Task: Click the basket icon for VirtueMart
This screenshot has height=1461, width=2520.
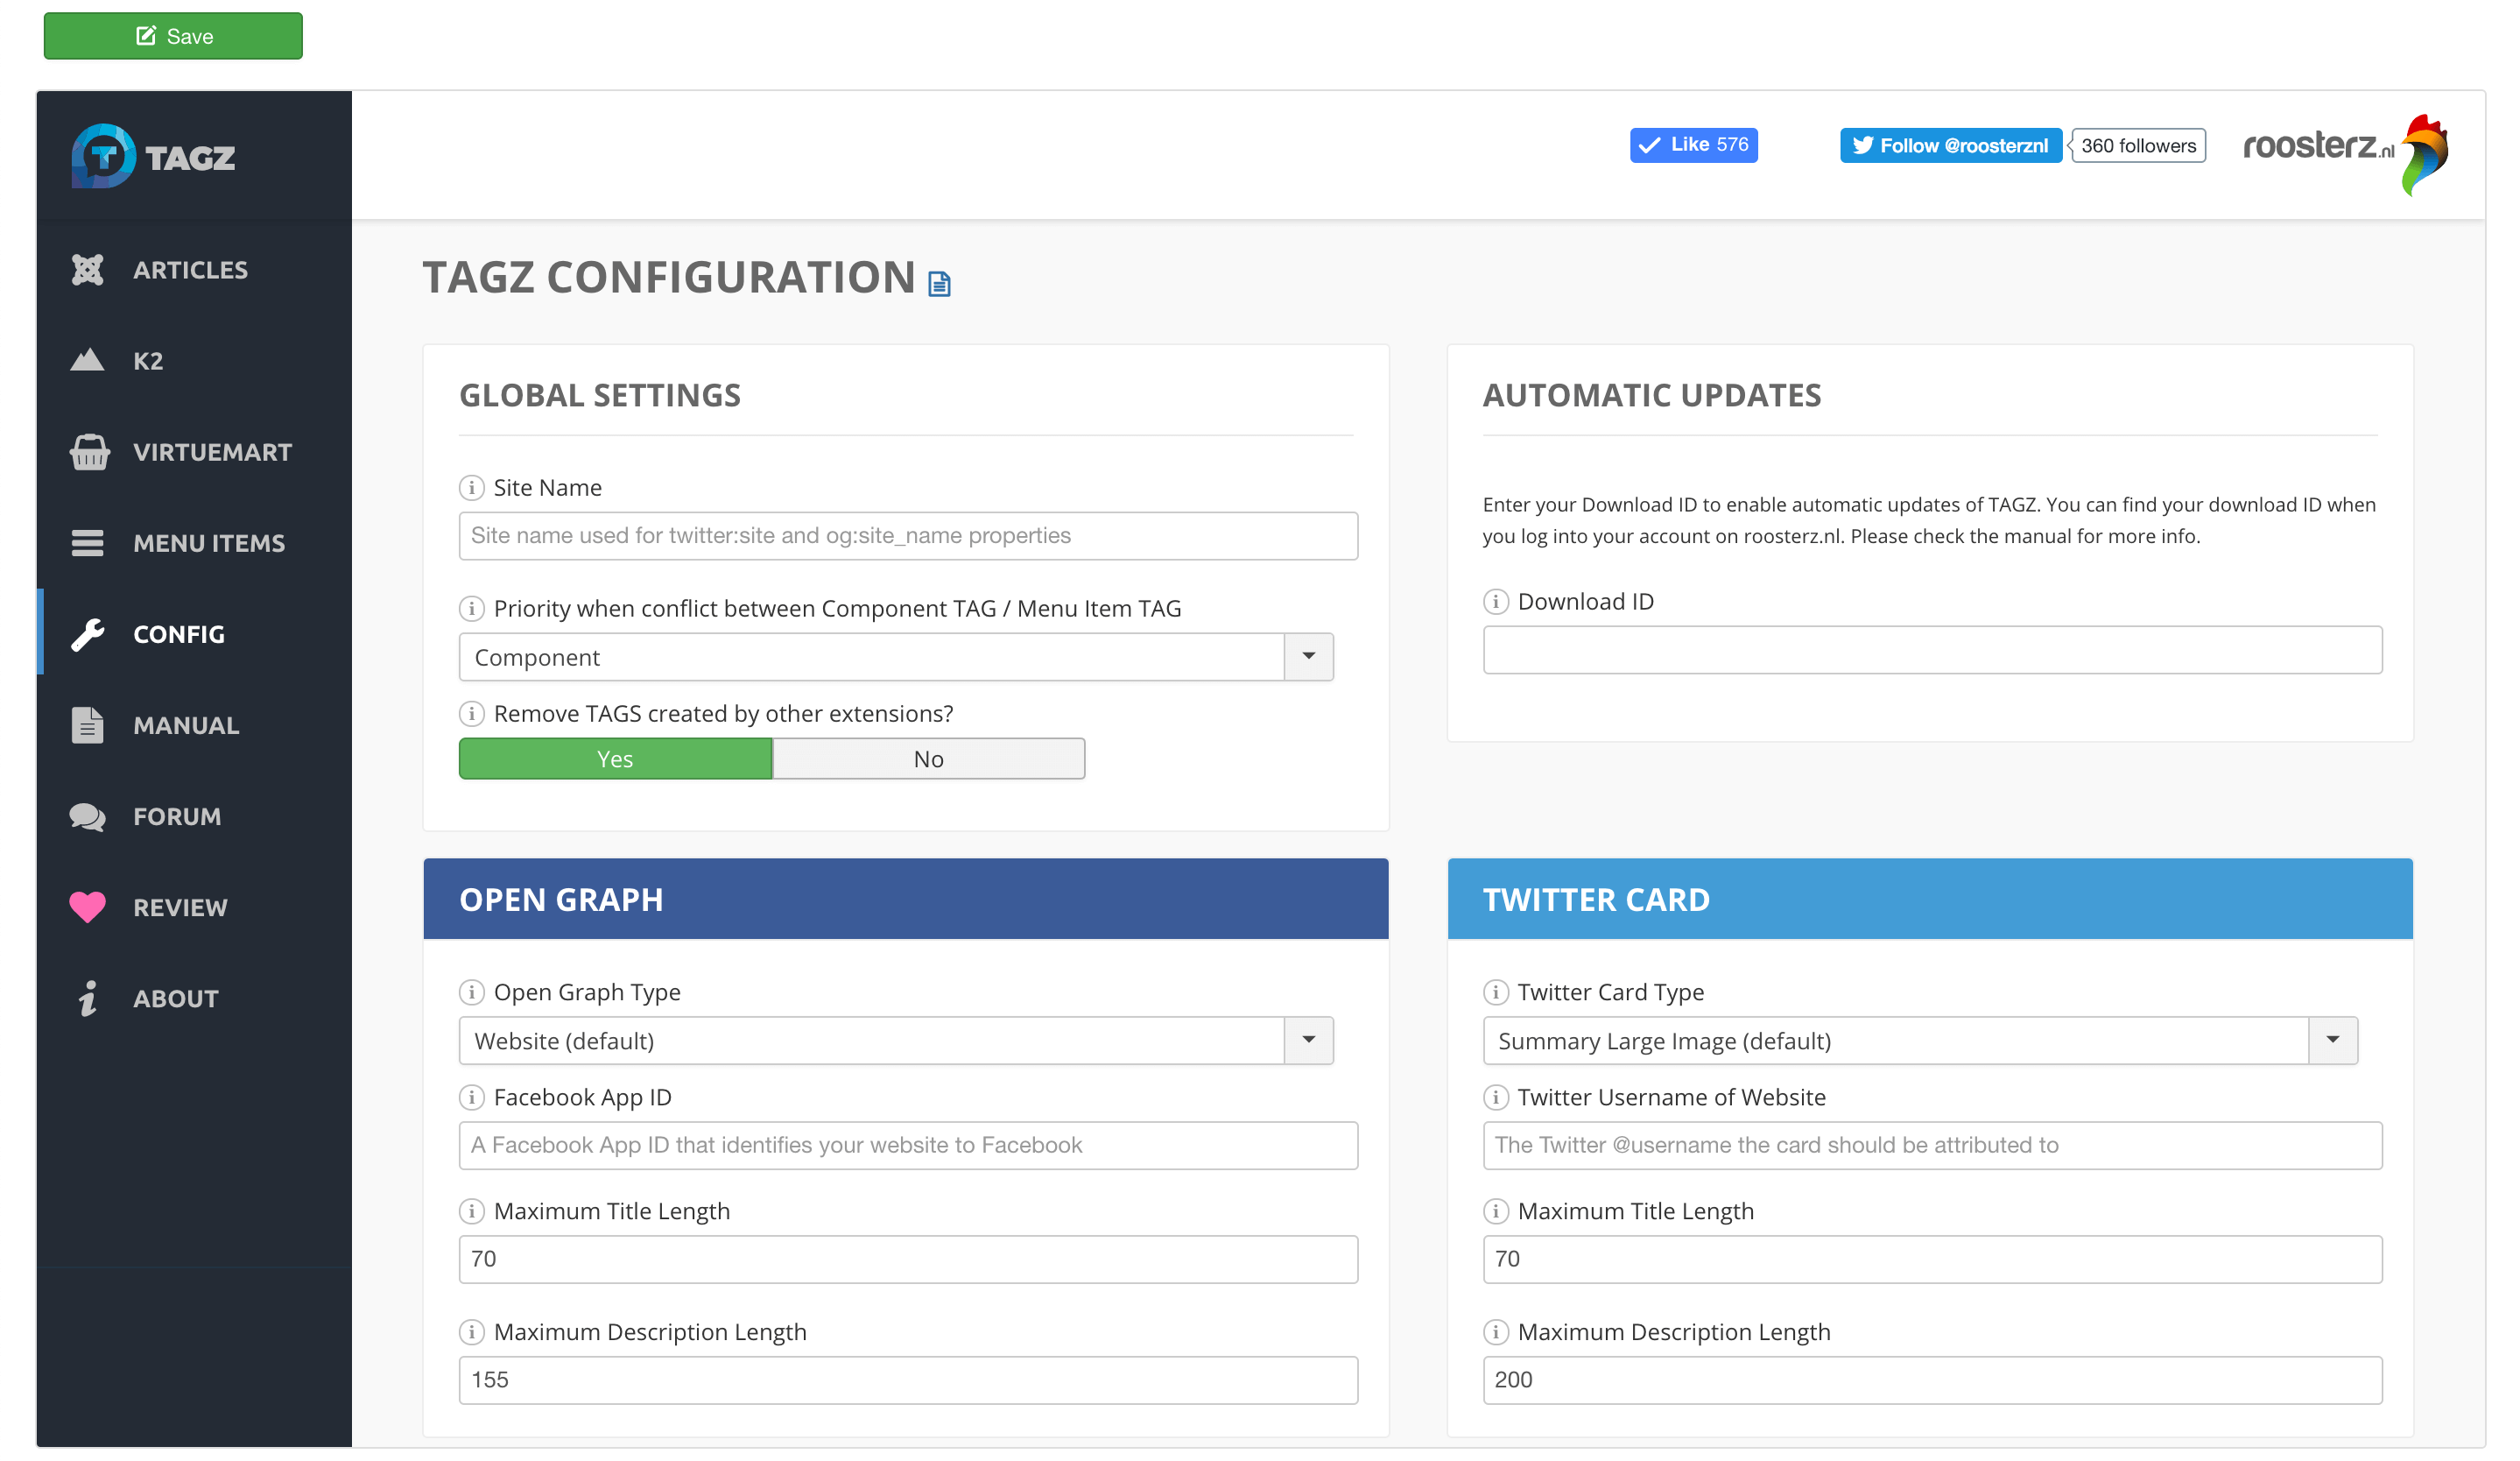Action: (x=89, y=452)
